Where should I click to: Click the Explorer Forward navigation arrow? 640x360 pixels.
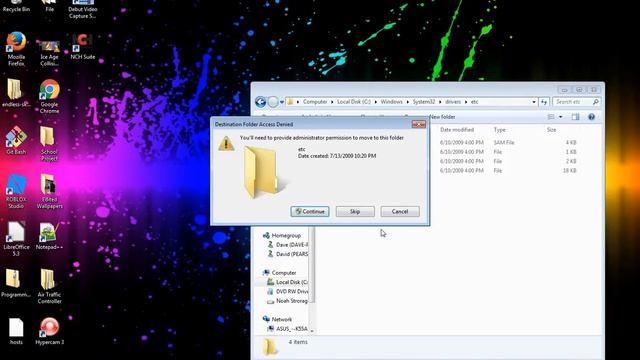tap(273, 102)
